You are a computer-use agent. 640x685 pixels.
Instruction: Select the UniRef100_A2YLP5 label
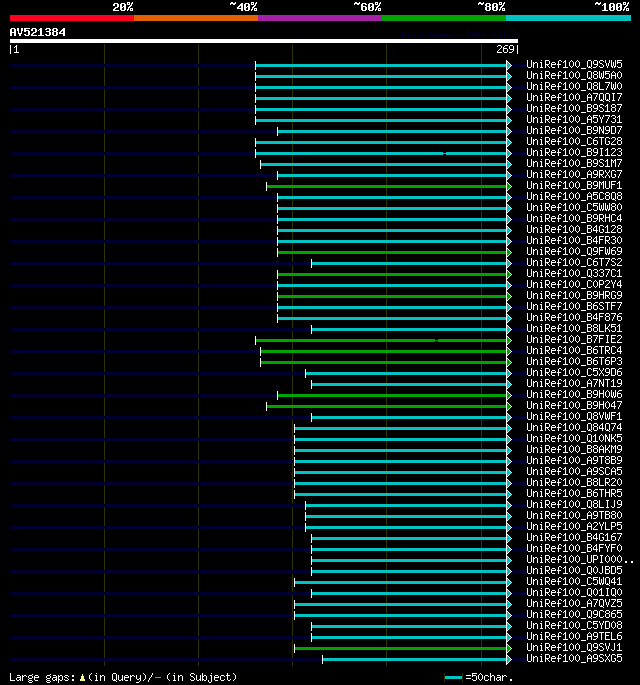[574, 526]
